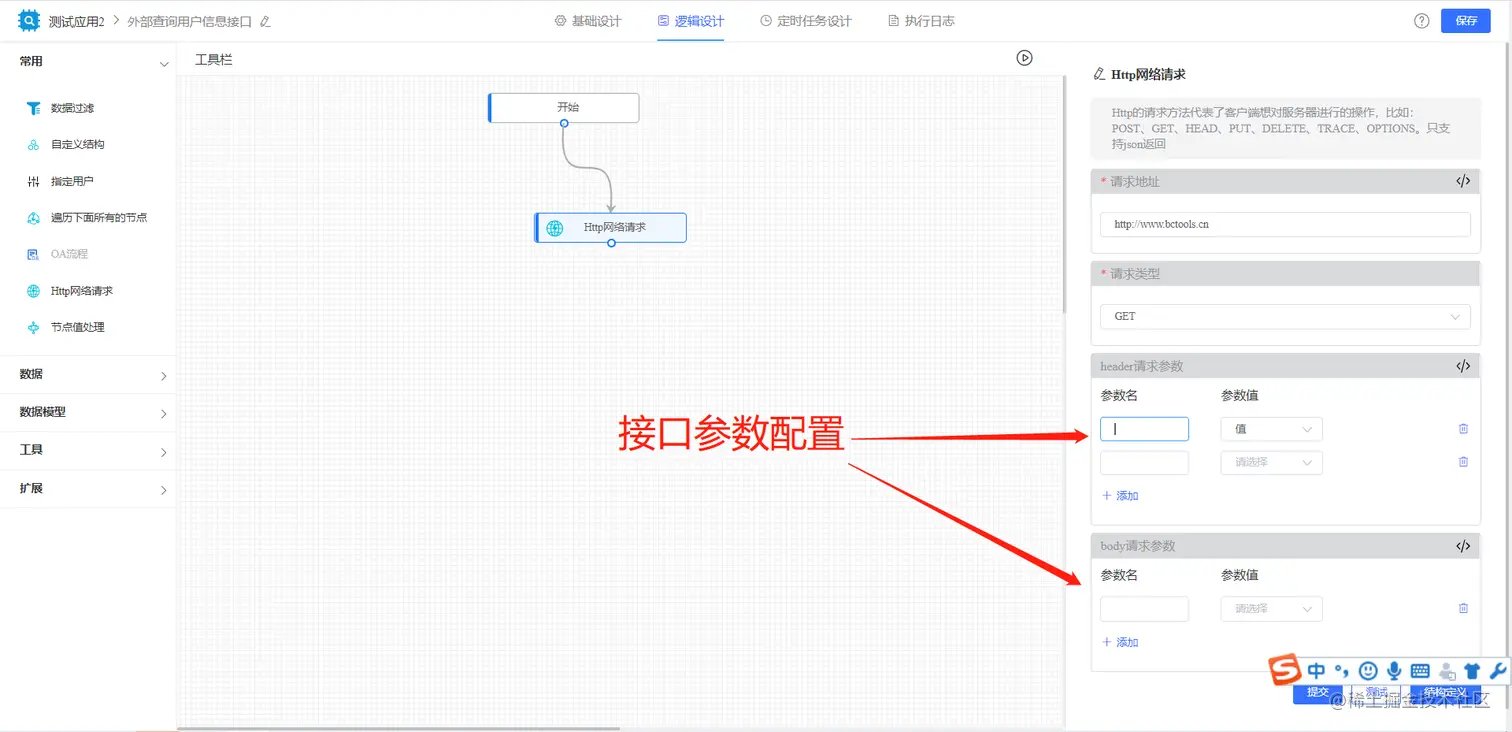Delete the body parameter row
Viewport: 1512px width, 732px height.
click(1463, 608)
